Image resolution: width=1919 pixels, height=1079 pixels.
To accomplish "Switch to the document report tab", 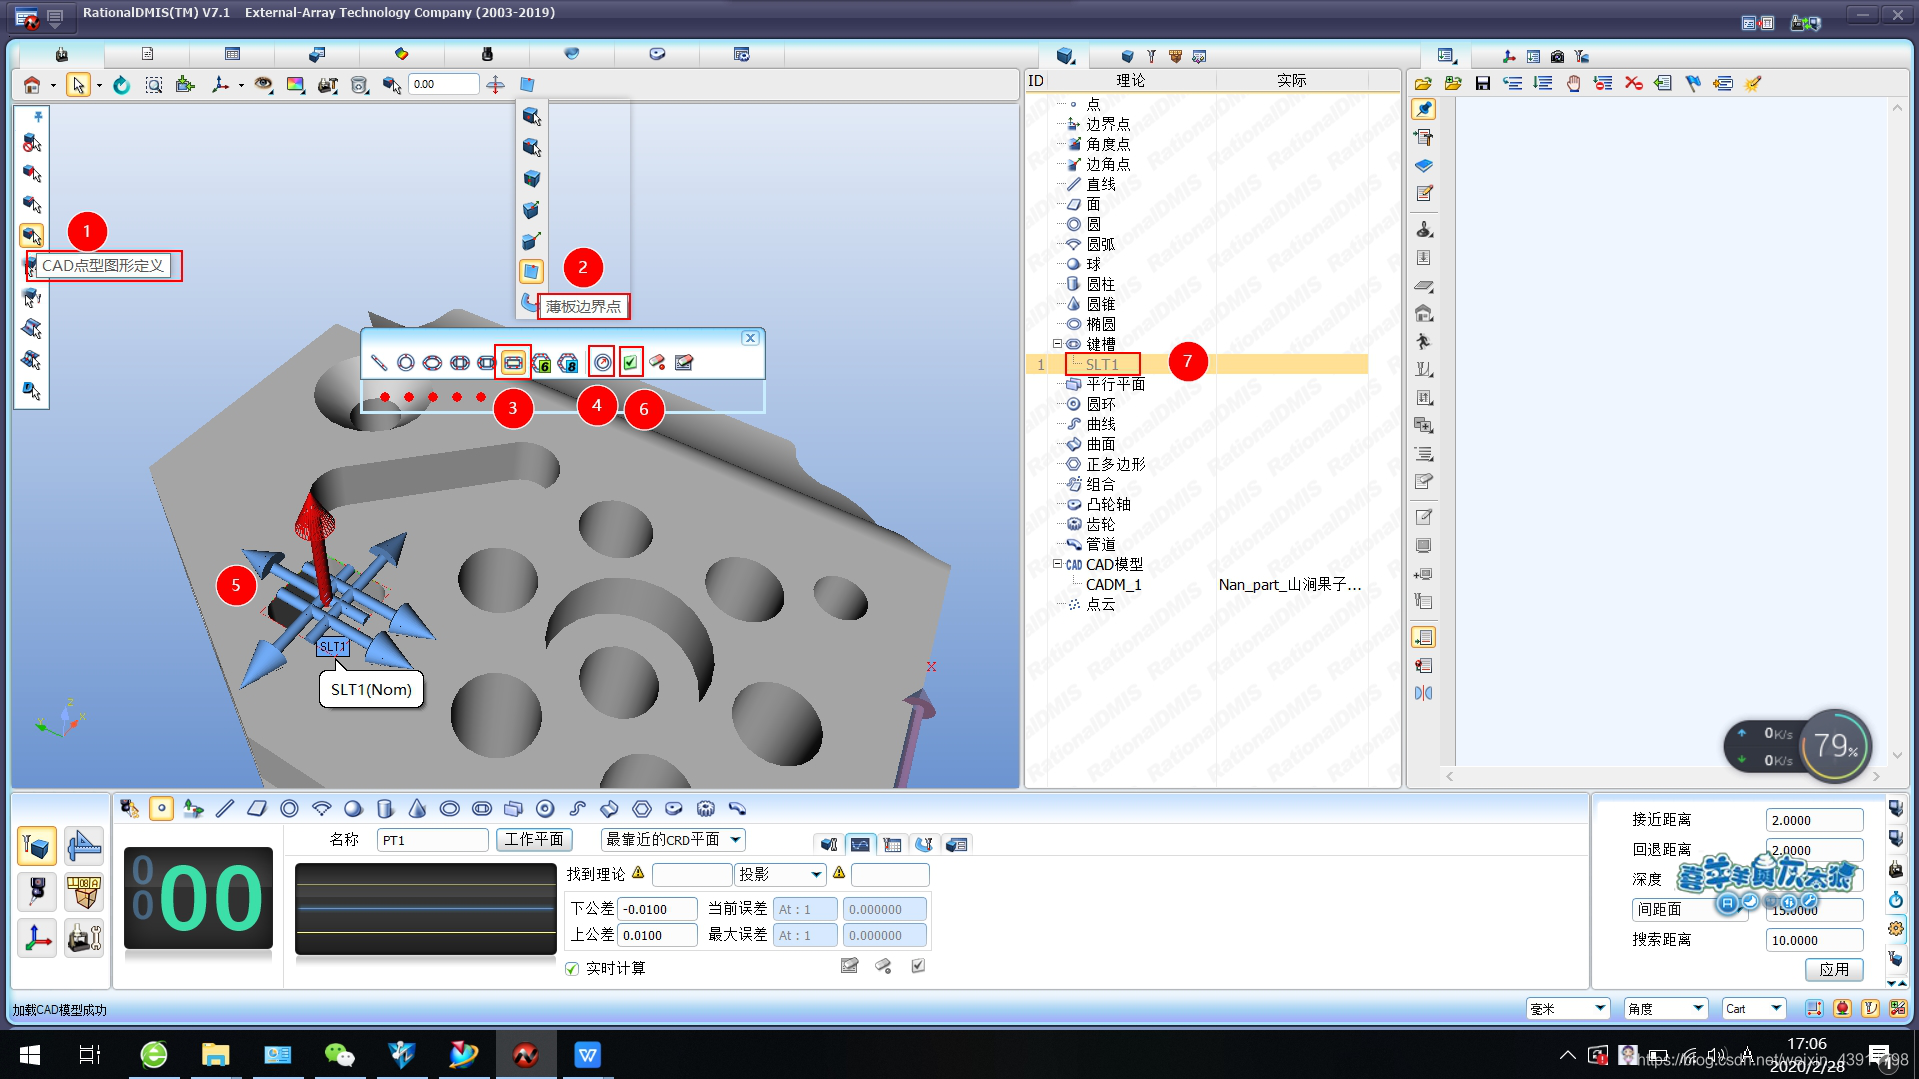I will tap(147, 54).
